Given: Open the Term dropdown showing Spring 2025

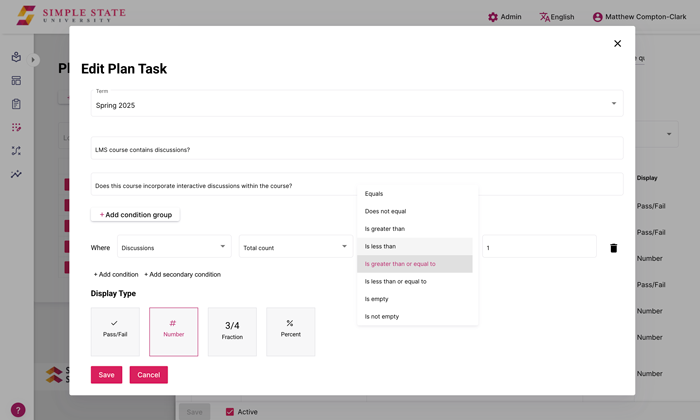Looking at the screenshot, I should click(357, 104).
